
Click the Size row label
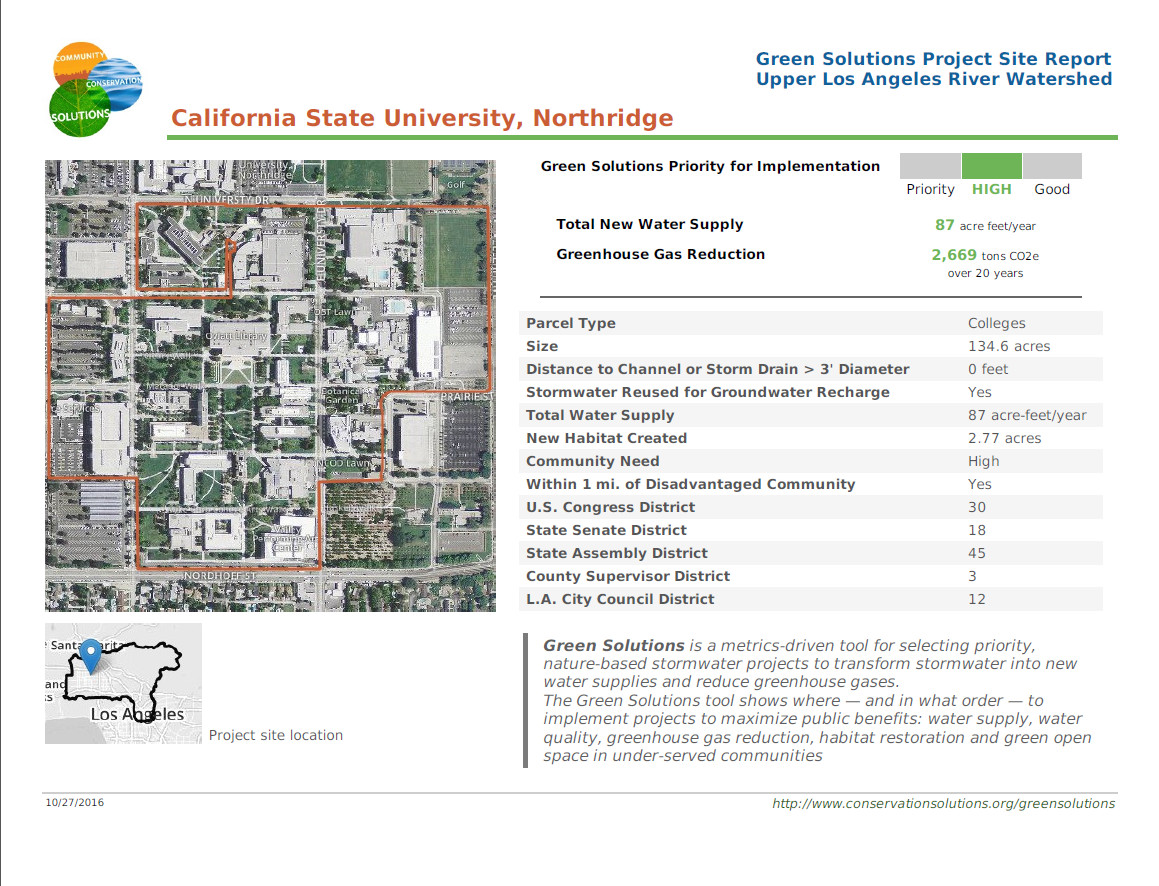(542, 346)
